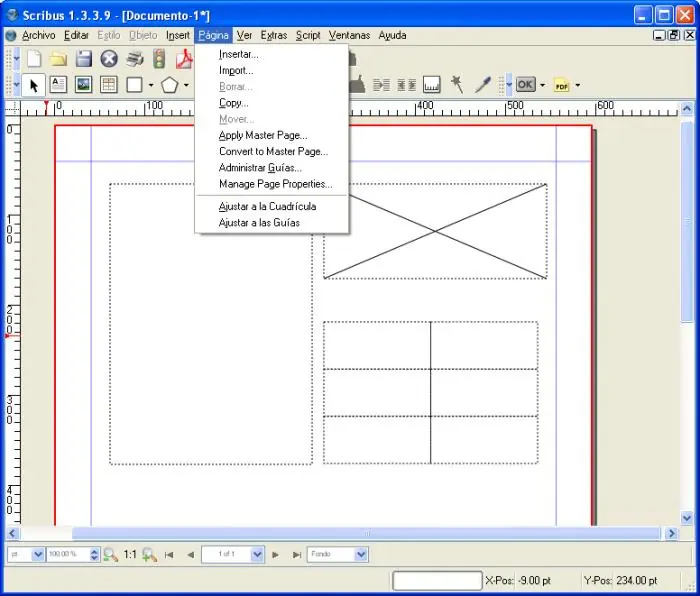Select Administrar Guías... menu entry

[x=271, y=168]
